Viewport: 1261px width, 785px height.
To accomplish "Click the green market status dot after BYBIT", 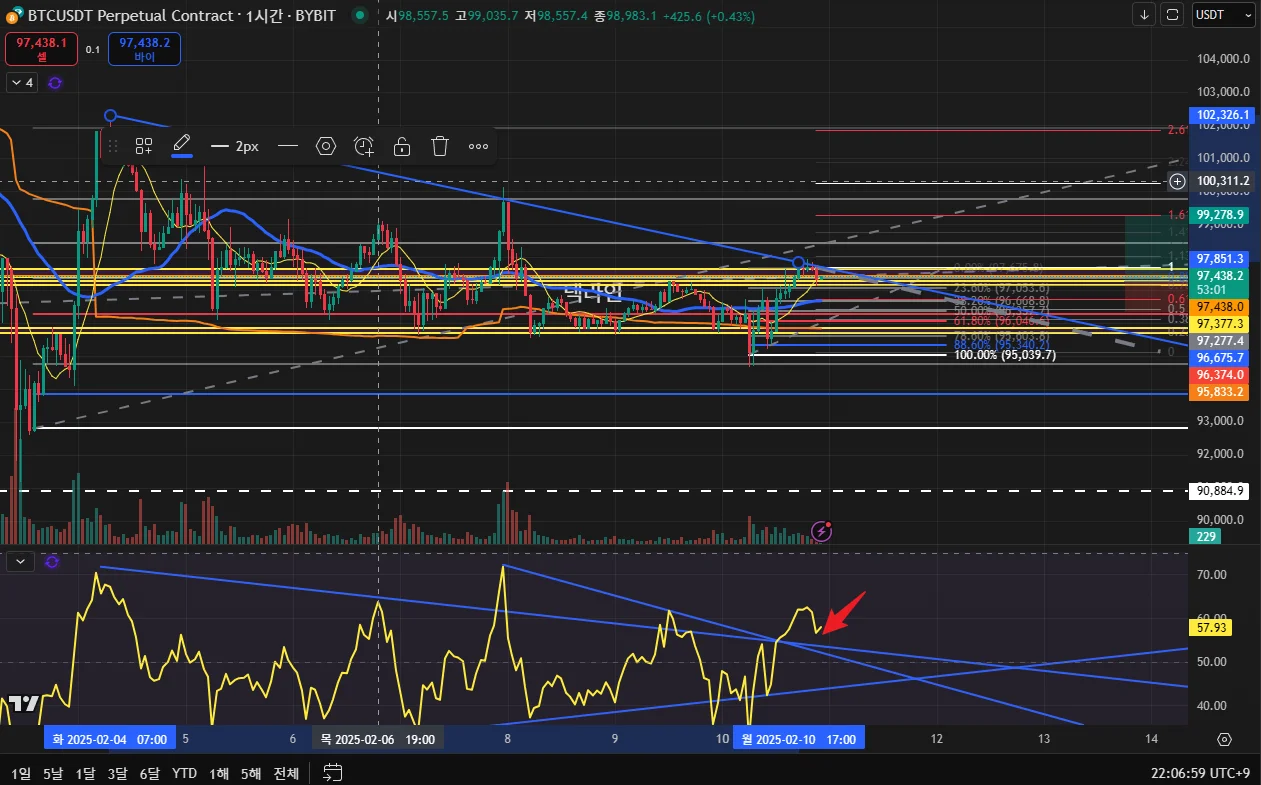I will point(358,17).
